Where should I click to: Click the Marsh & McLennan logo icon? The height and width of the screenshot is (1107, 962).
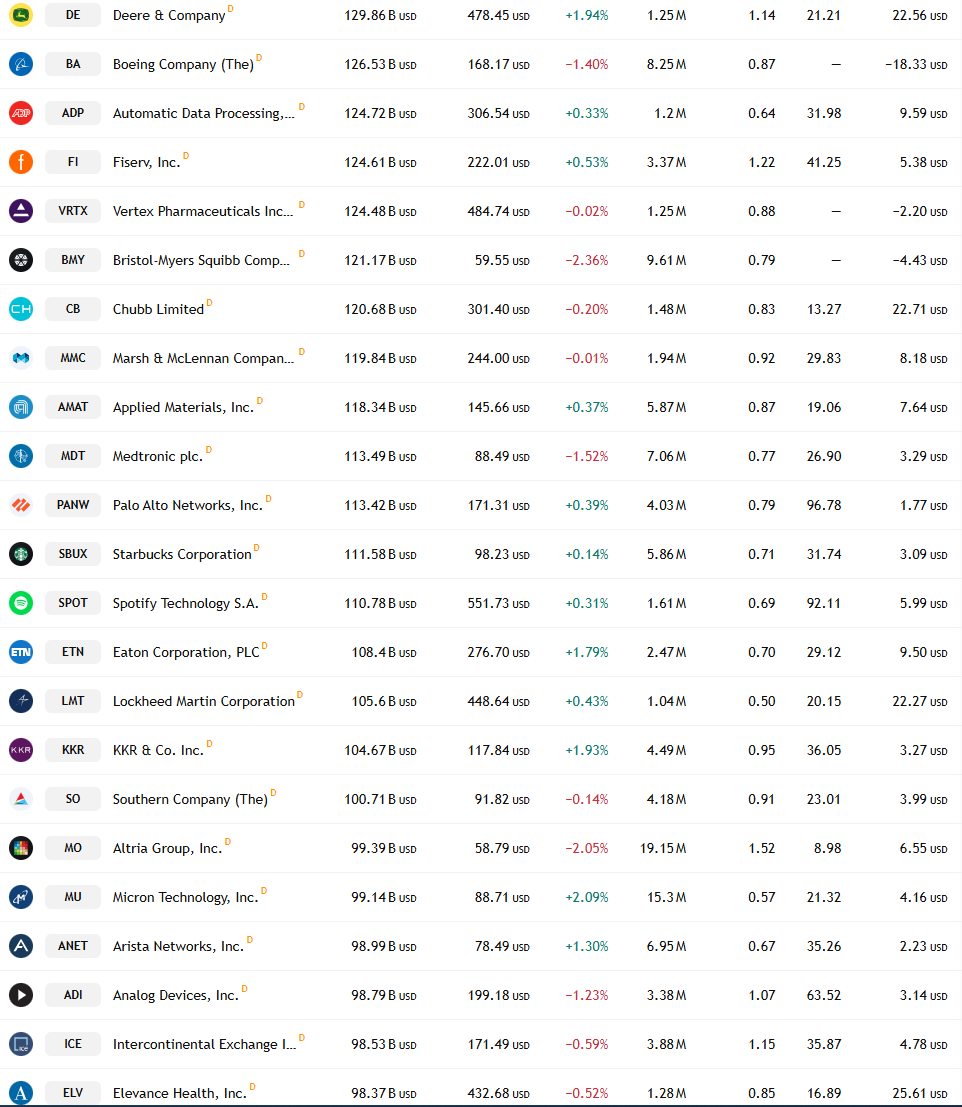[21, 358]
